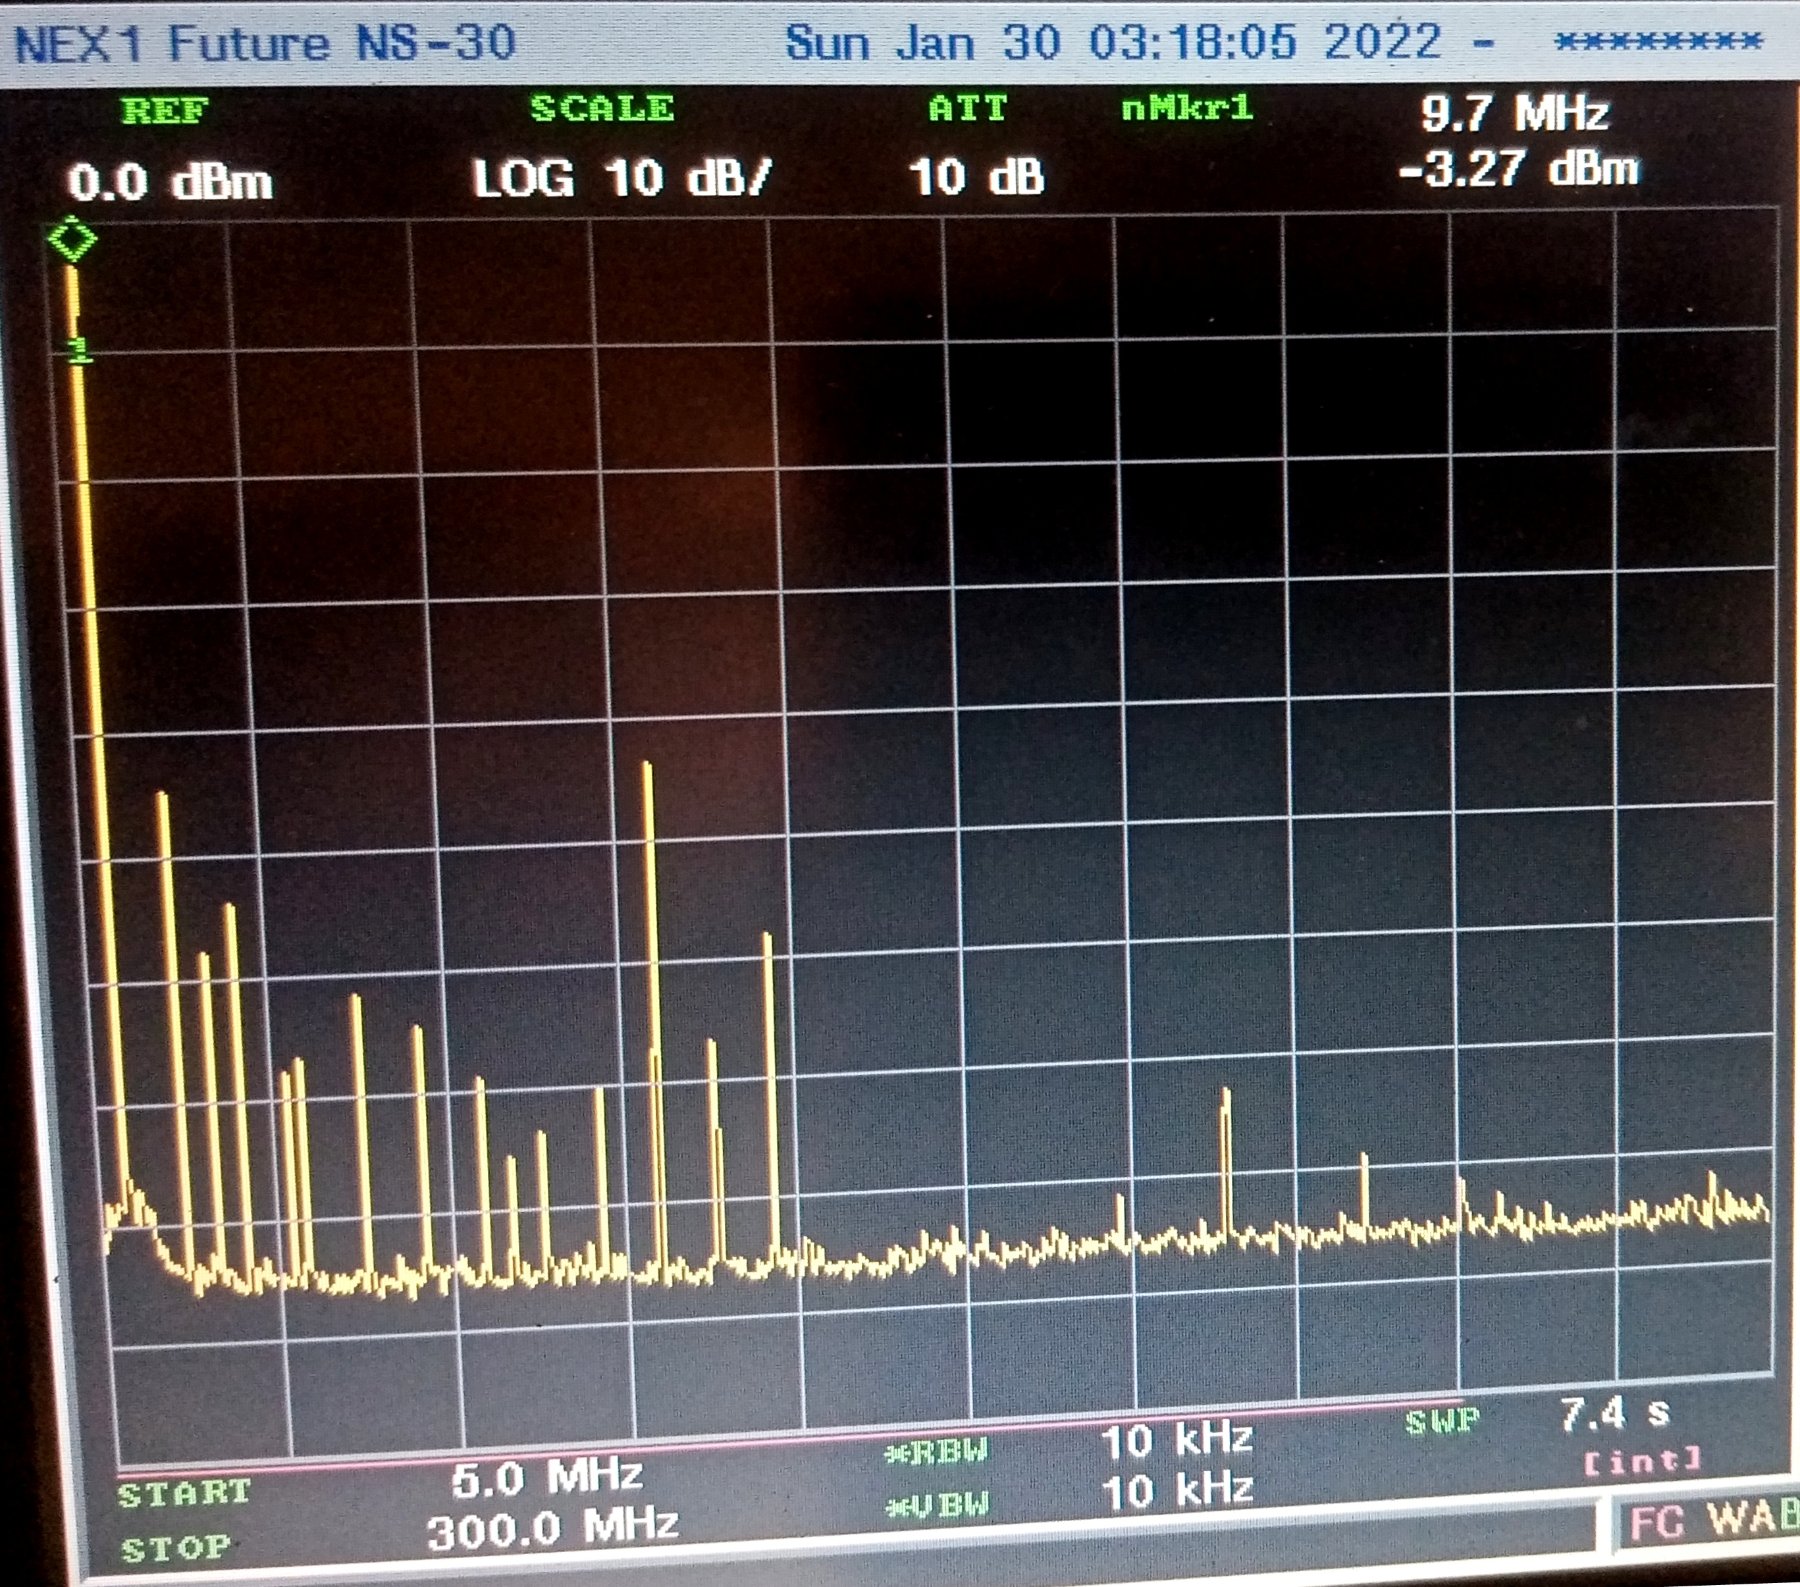Click the asterisk string in the title bar
Viewport: 1800px width, 1587px height.
coord(1658,41)
